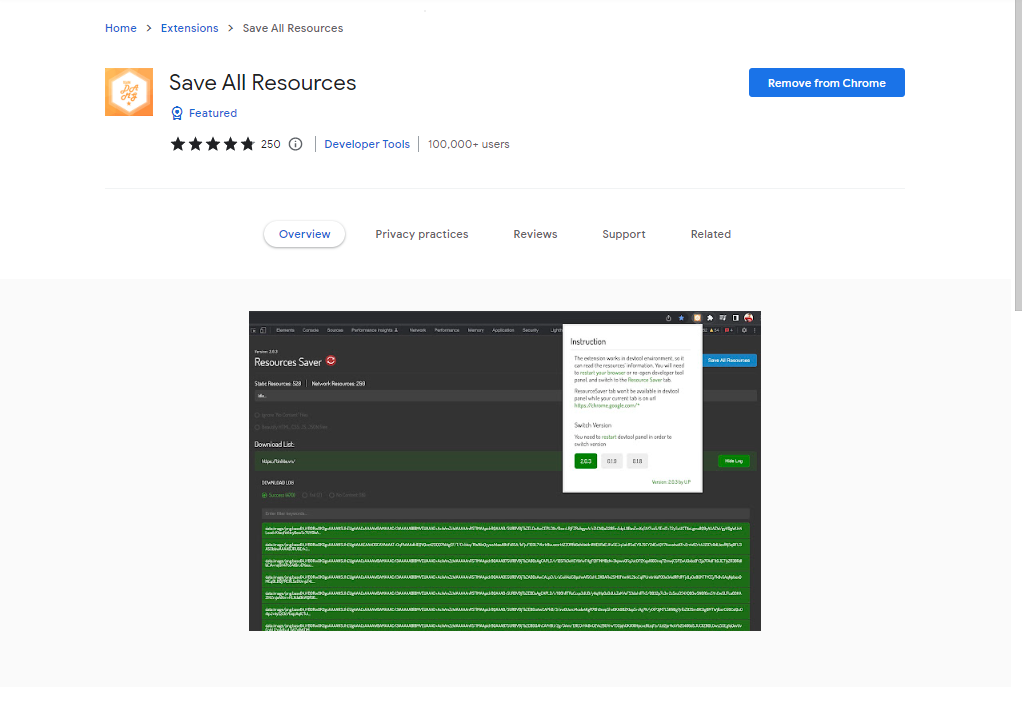Screen dimensions: 1023x713
Task: Click Remove from Chrome button
Action: point(827,83)
